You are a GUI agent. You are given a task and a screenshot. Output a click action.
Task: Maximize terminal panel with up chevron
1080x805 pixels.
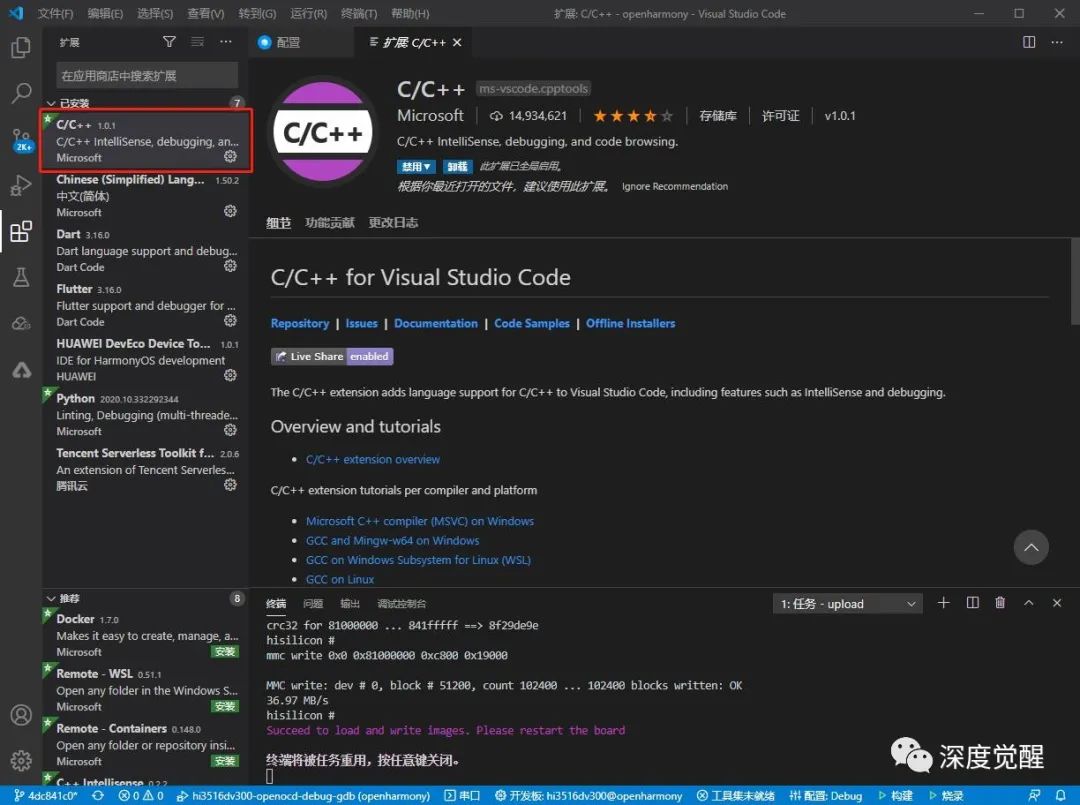tap(1028, 603)
